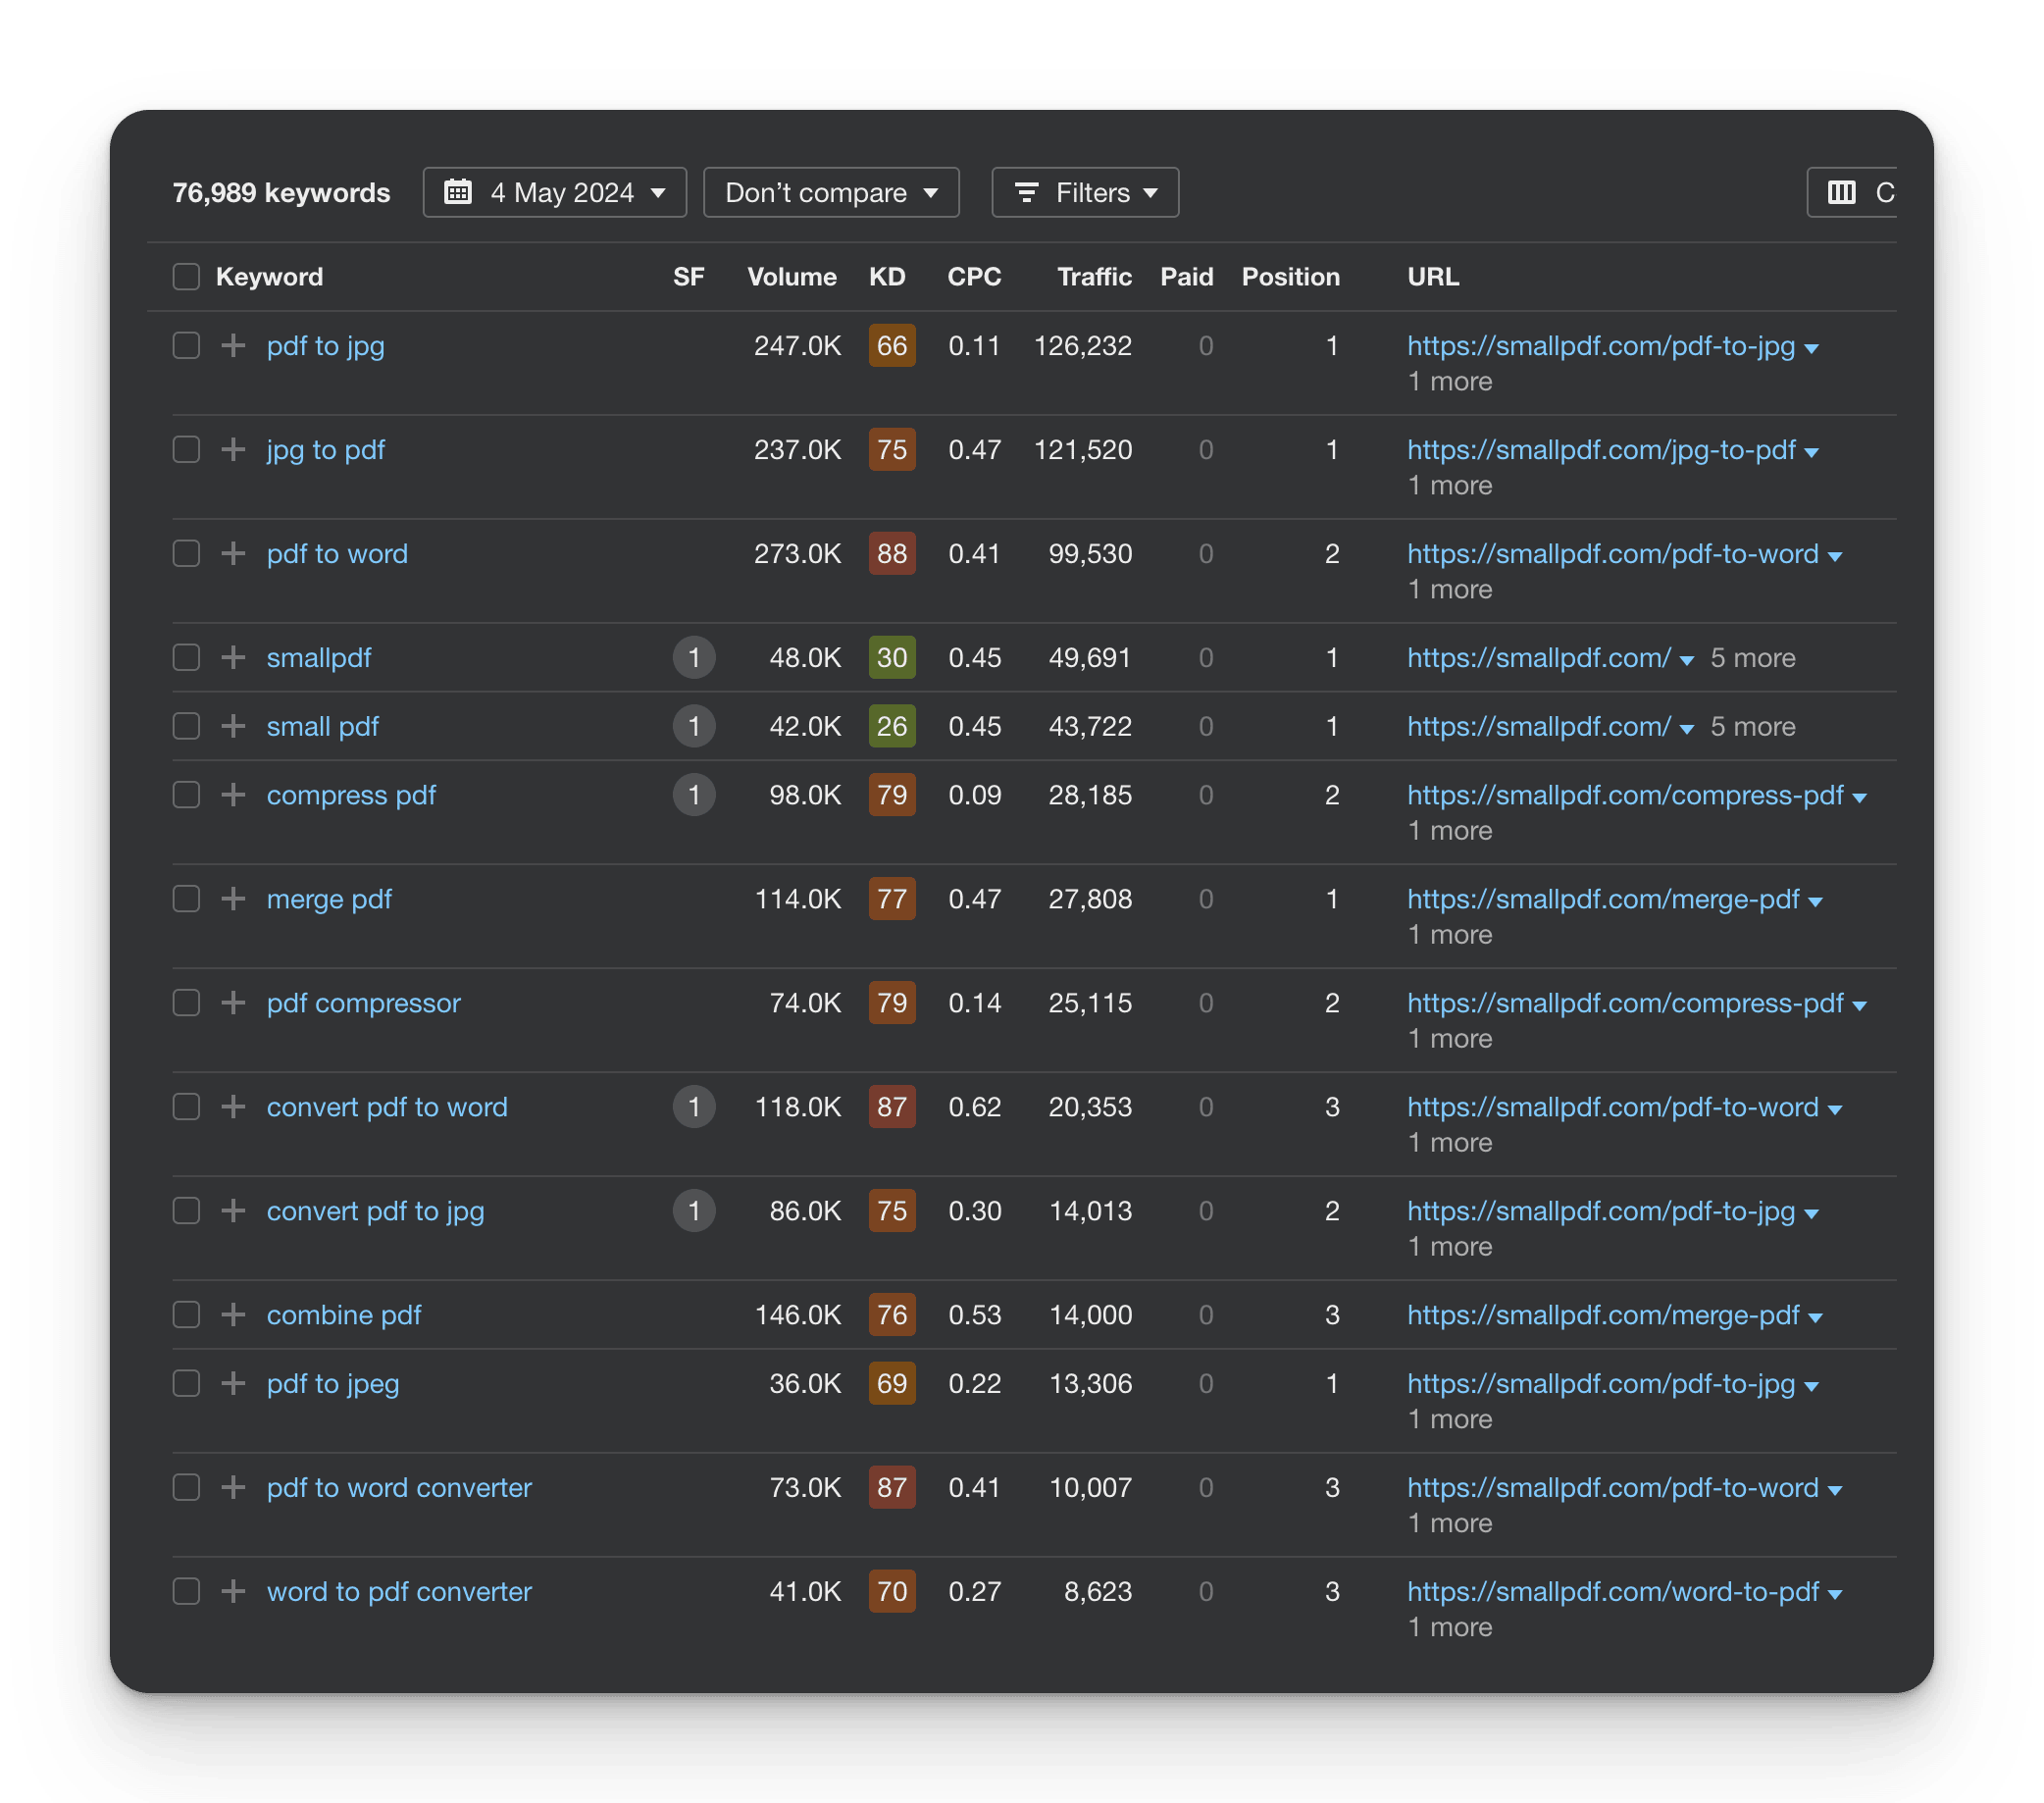This screenshot has width=2044, height=1803.
Task: Open the 'convert pdf to word' keyword link
Action: [387, 1108]
